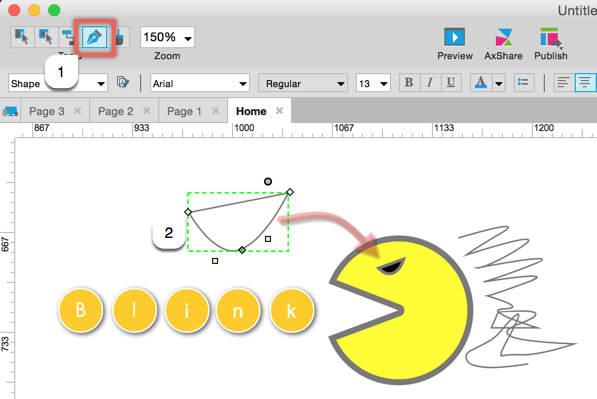Click the yellow circle labeled k
Screen dimensions: 597x399
292,310
